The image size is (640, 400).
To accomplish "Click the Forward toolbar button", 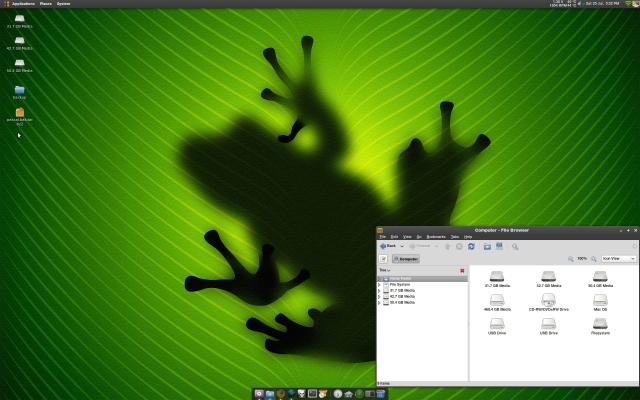I will click(x=420, y=246).
